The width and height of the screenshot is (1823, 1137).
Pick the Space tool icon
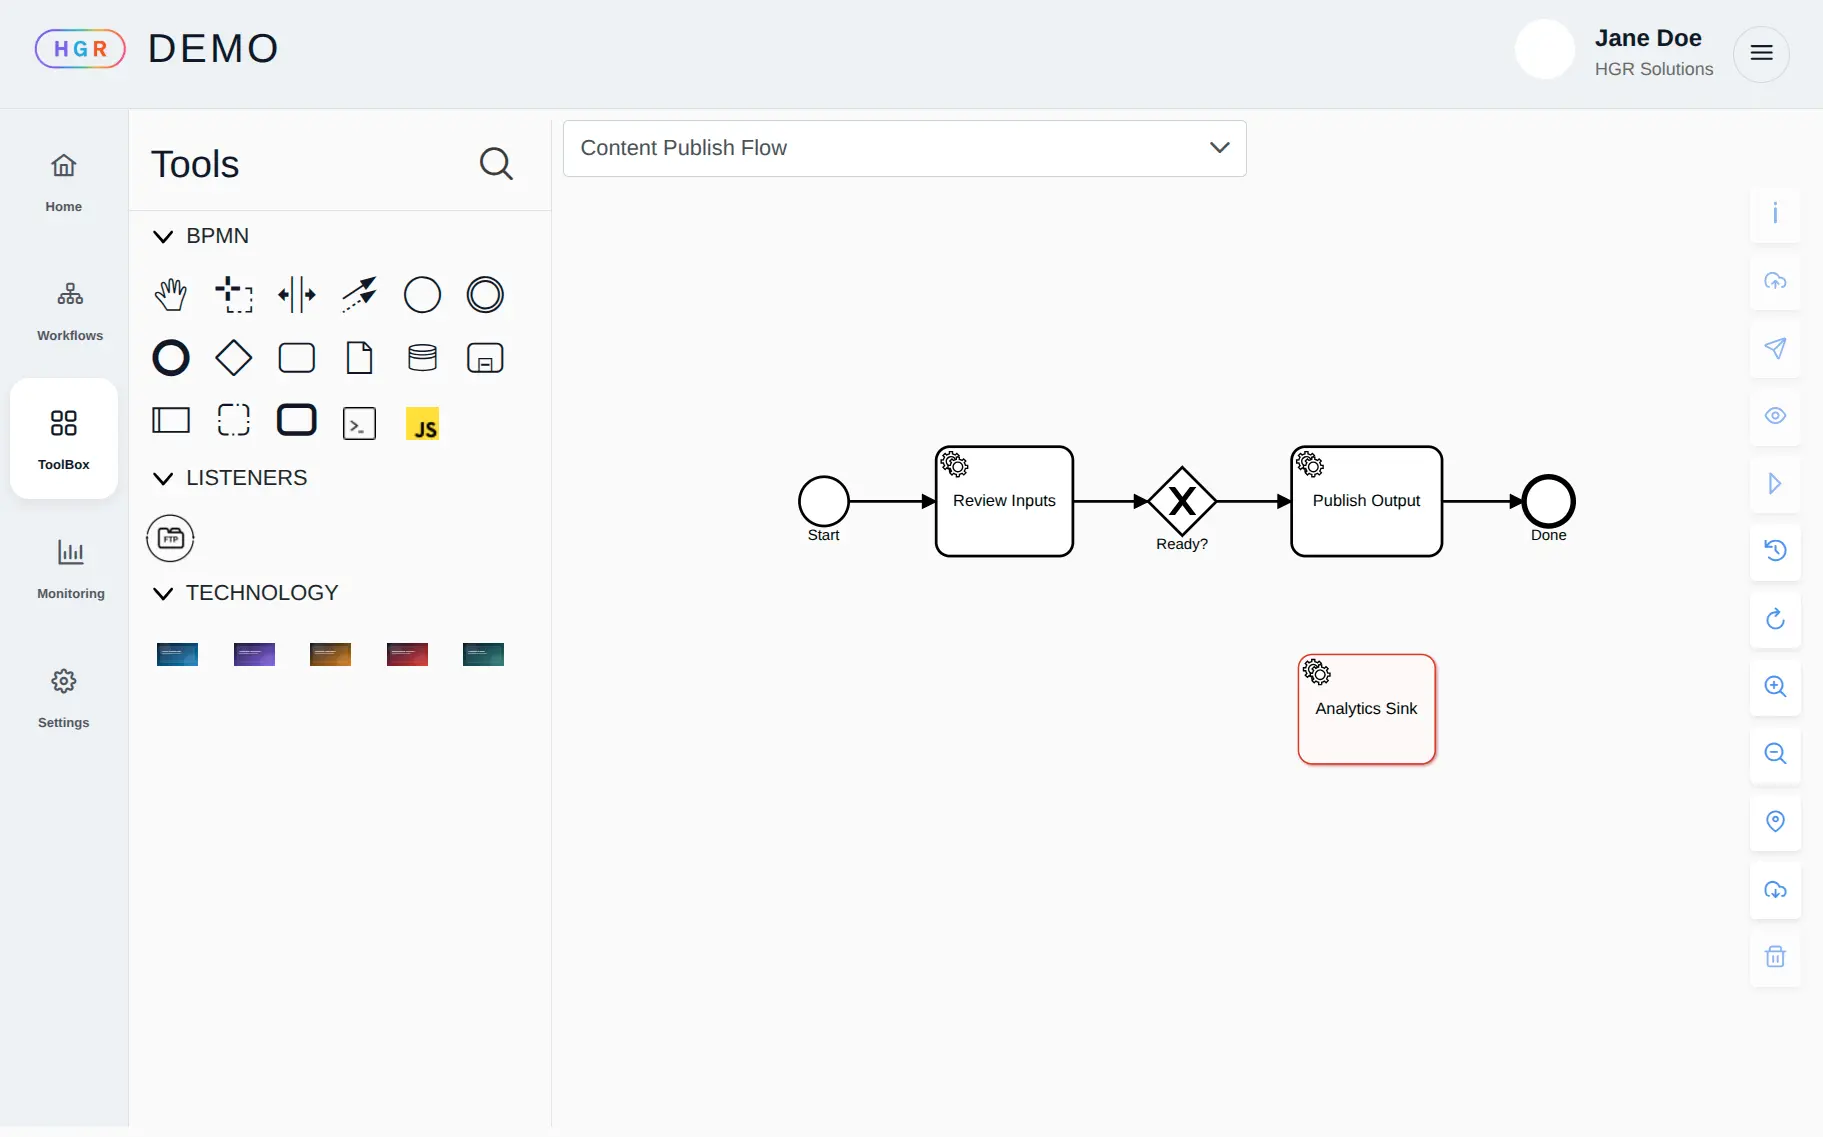(297, 295)
